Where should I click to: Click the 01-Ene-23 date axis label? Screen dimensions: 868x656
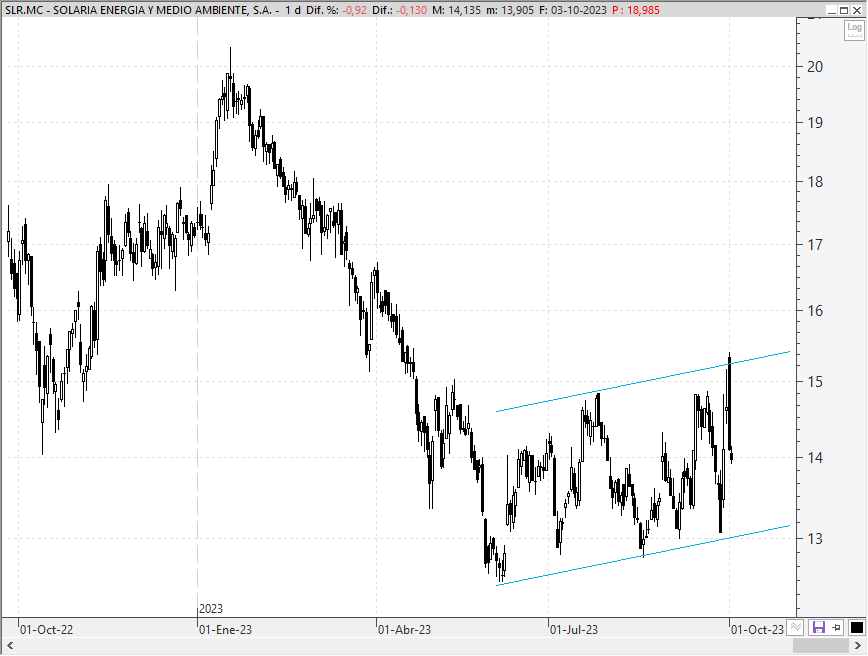225,630
